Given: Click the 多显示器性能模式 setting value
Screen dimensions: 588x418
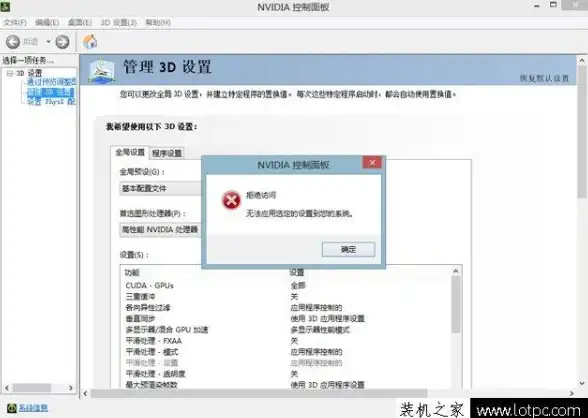Looking at the screenshot, I should coord(320,330).
